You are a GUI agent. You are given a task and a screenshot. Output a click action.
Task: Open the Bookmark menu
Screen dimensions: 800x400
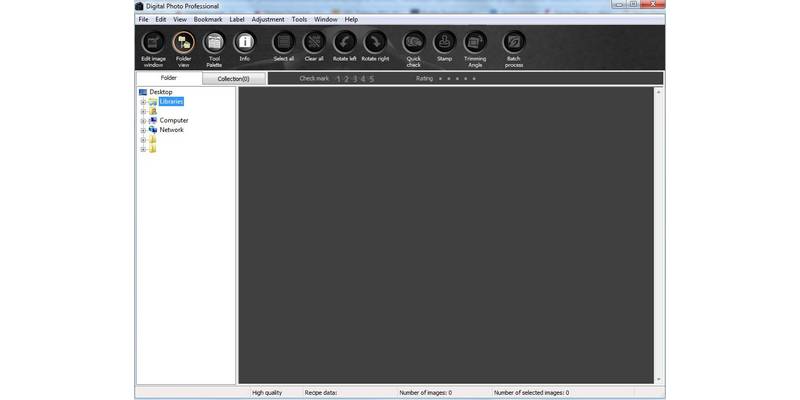(x=208, y=19)
